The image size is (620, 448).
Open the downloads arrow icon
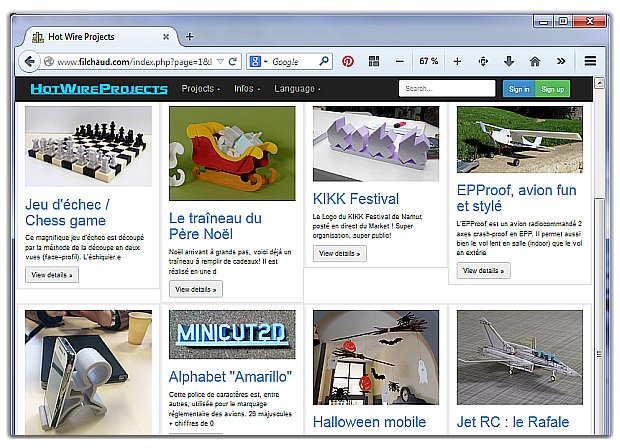[x=509, y=61]
